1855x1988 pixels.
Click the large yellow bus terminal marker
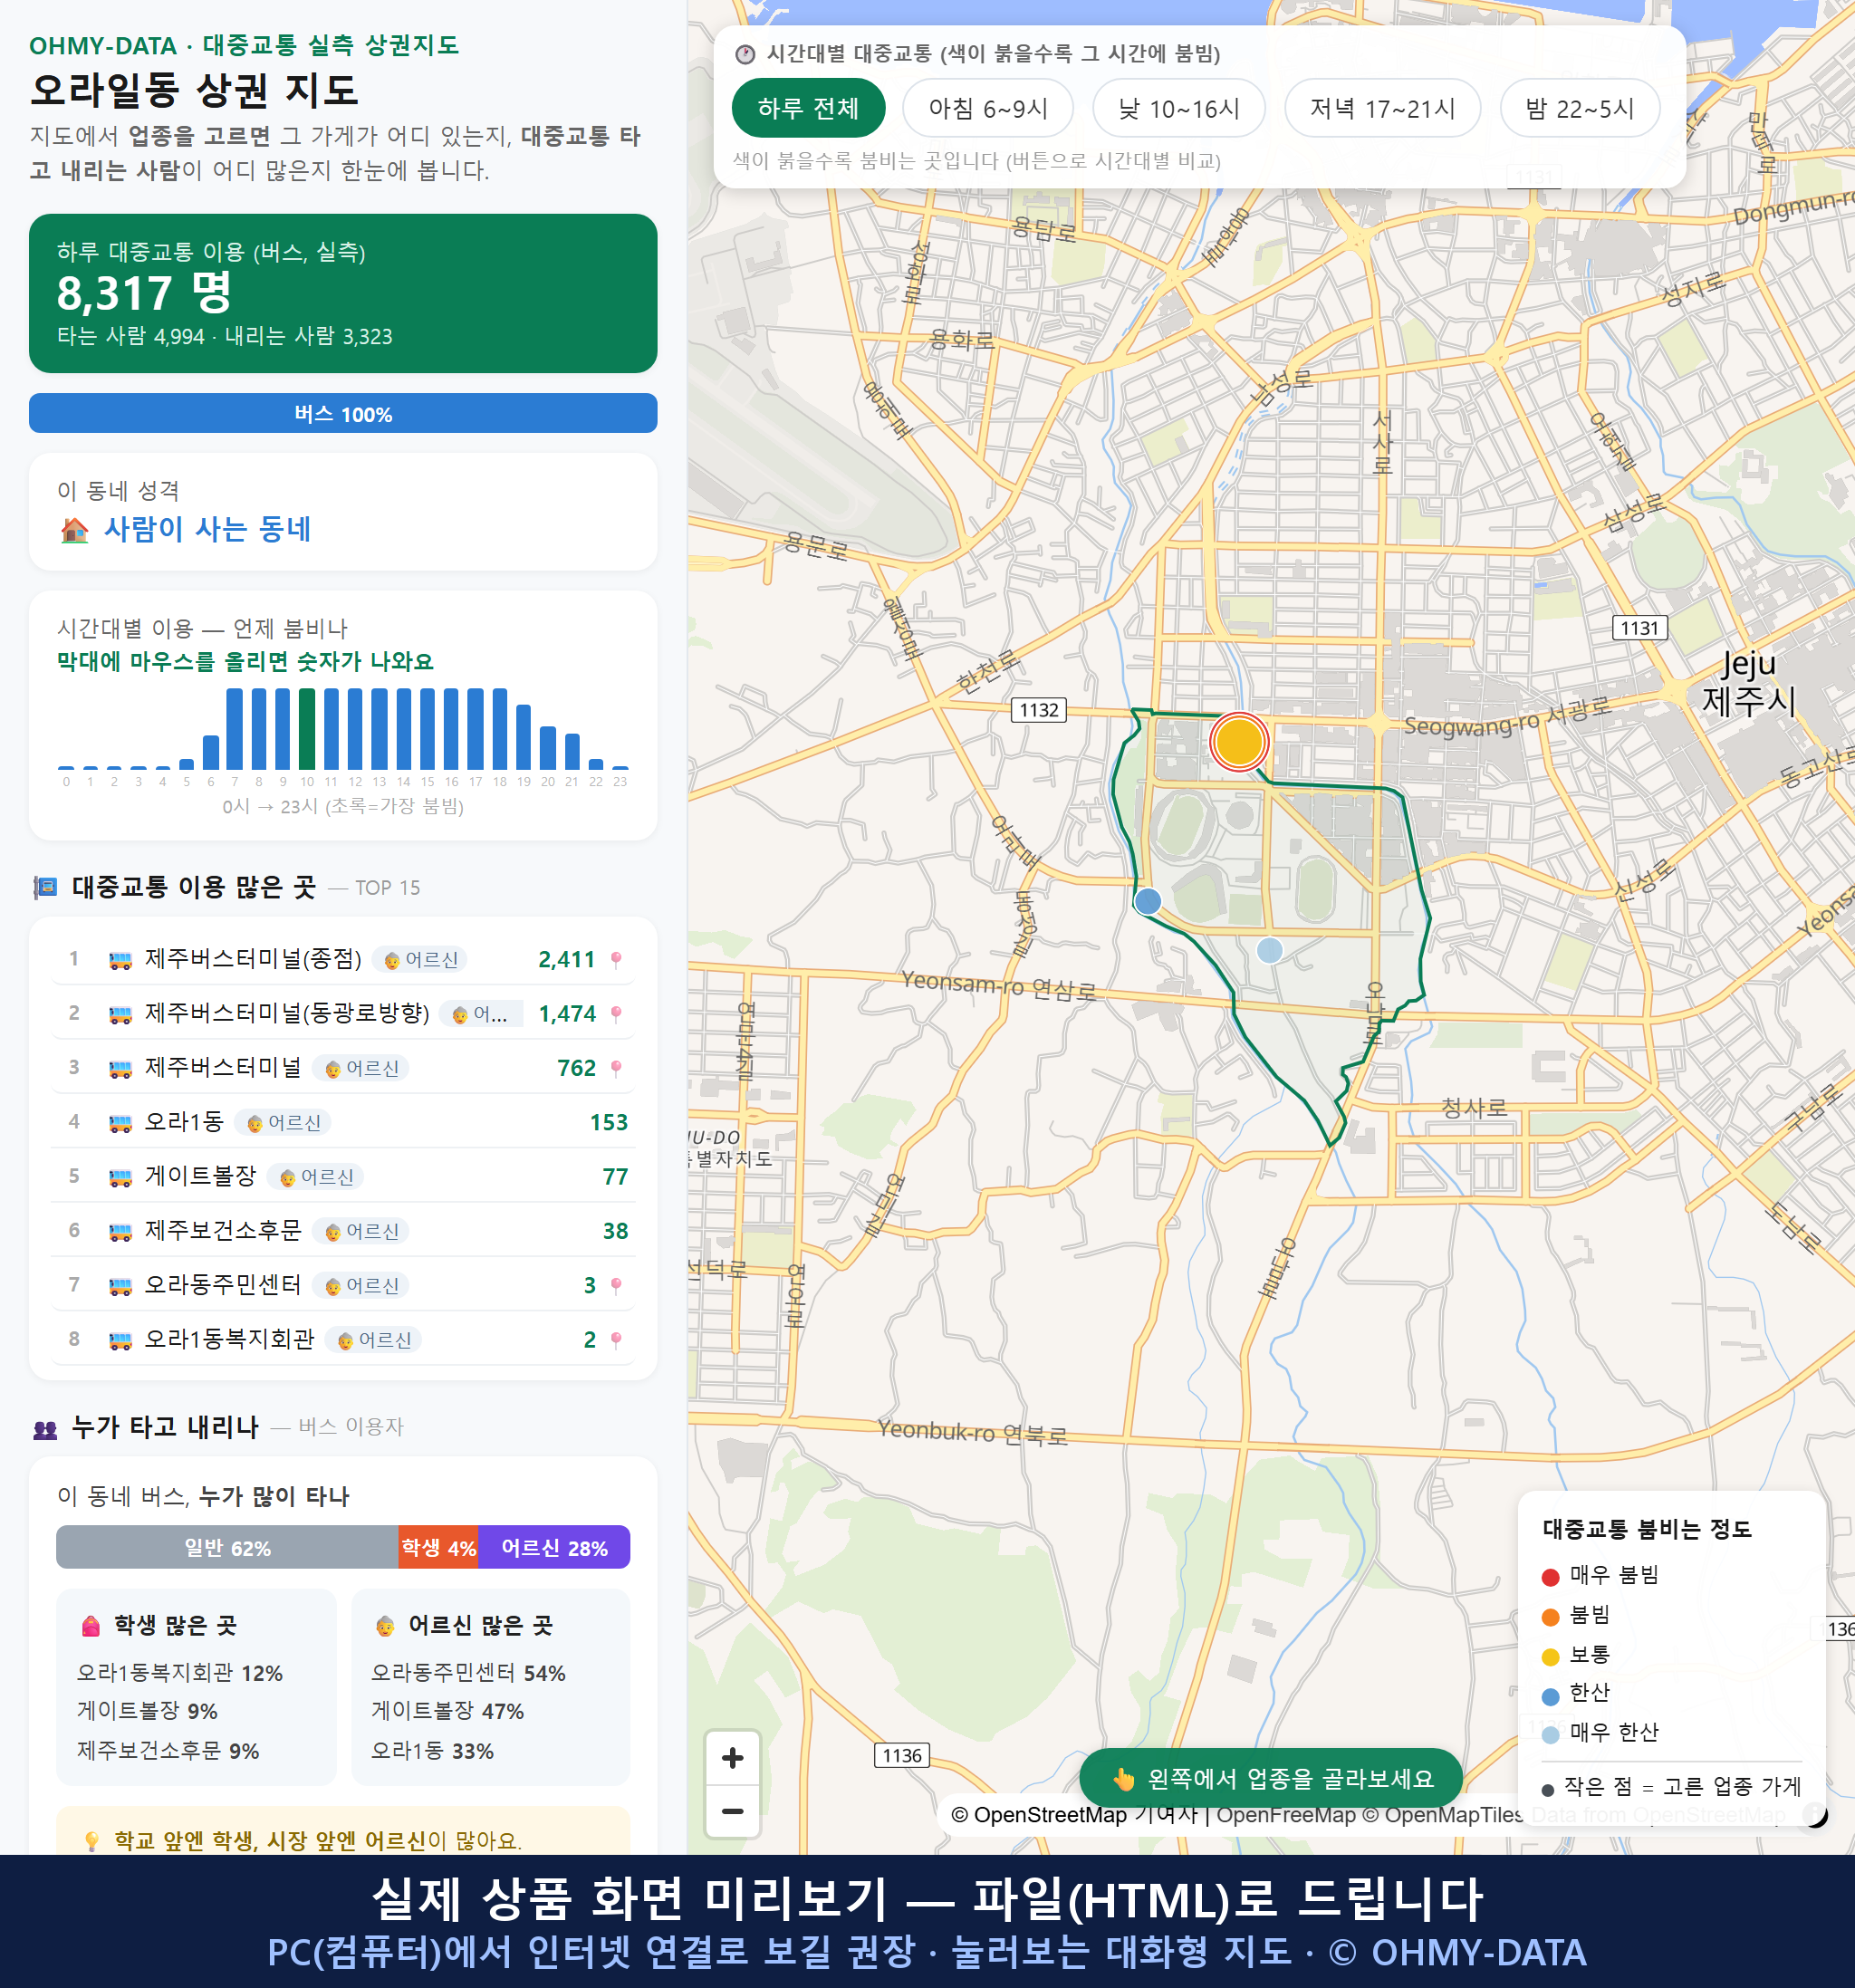1239,742
